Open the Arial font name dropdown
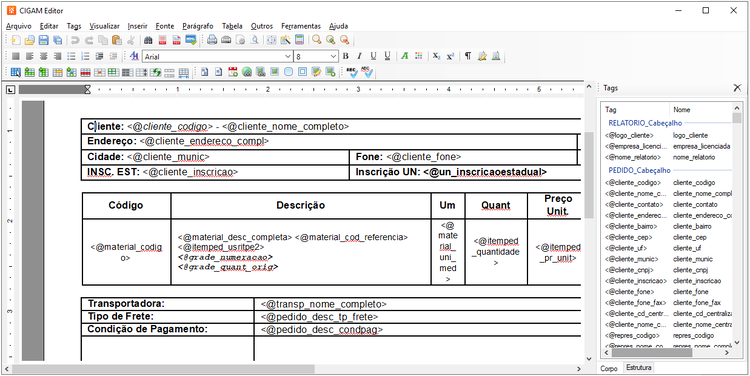The image size is (750, 376). click(x=287, y=56)
